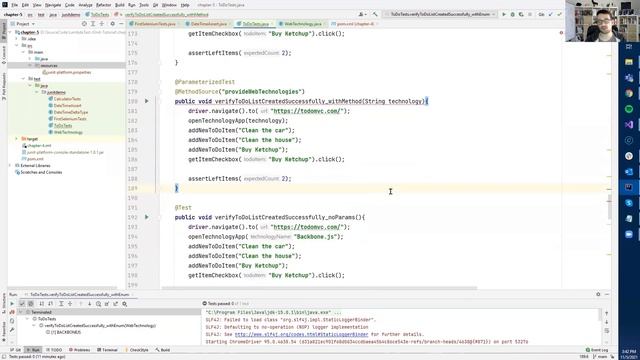
Task: Open Chrome from Windows taskbar
Action: [629, 93]
